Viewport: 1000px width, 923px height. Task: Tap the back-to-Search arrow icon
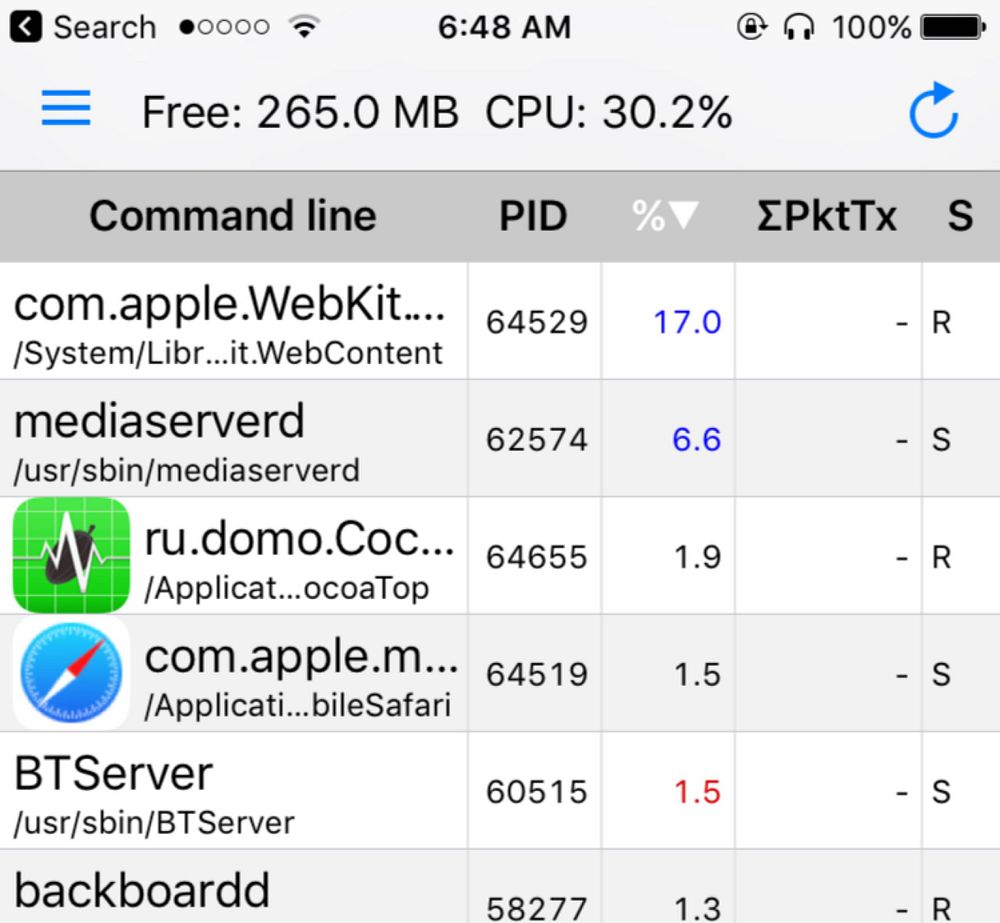tap(25, 27)
